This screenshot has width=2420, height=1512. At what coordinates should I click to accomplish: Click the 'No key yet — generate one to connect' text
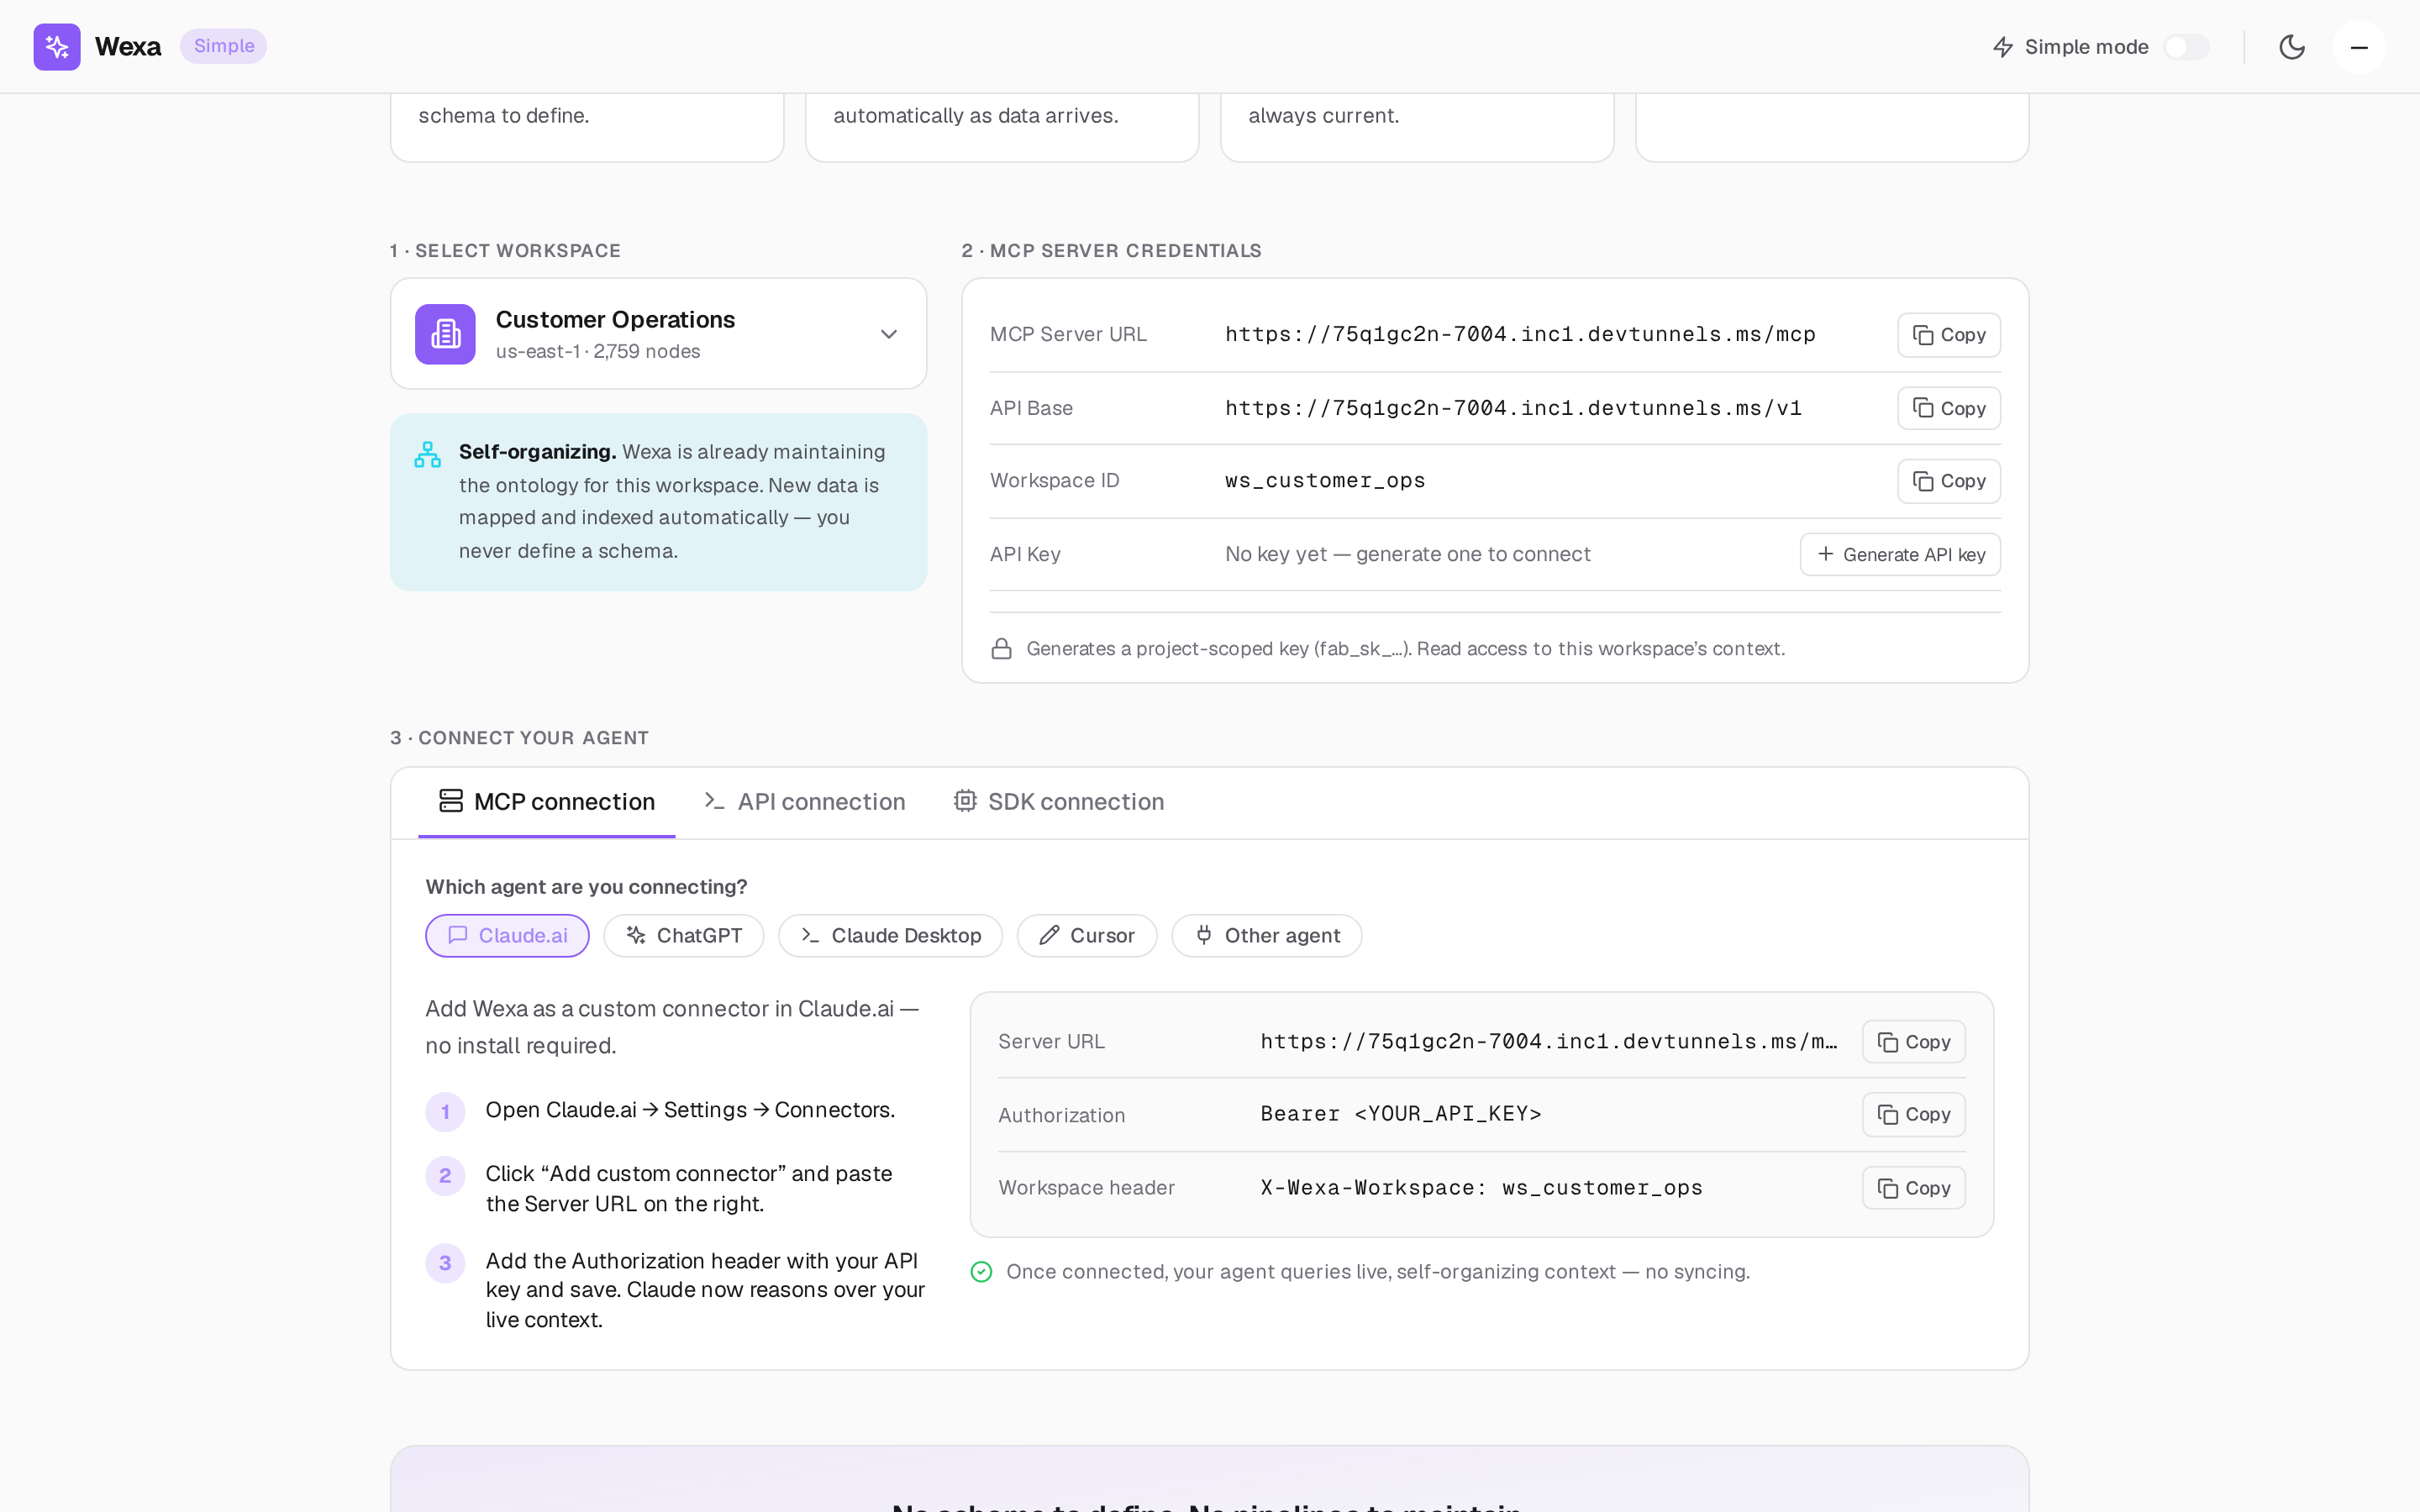(1407, 554)
